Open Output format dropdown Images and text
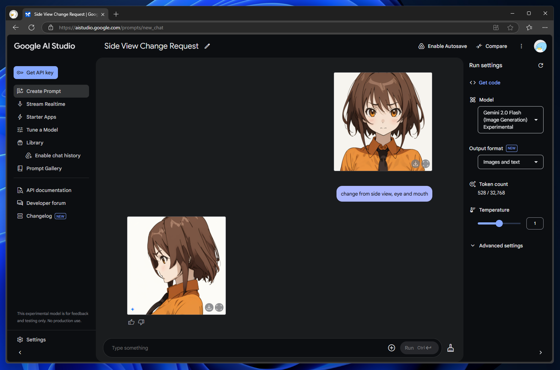The width and height of the screenshot is (560, 370). point(510,162)
